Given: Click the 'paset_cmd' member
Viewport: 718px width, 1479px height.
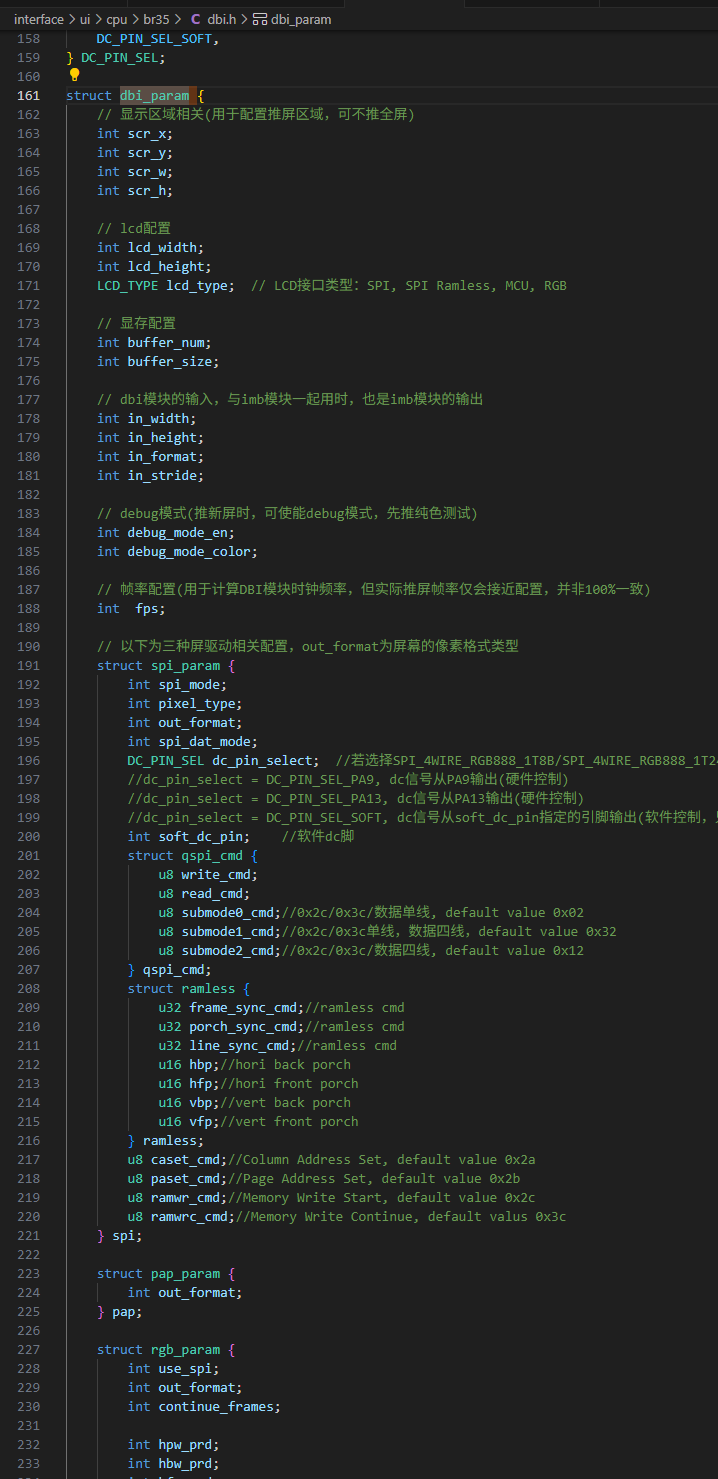Looking at the screenshot, I should [185, 1179].
